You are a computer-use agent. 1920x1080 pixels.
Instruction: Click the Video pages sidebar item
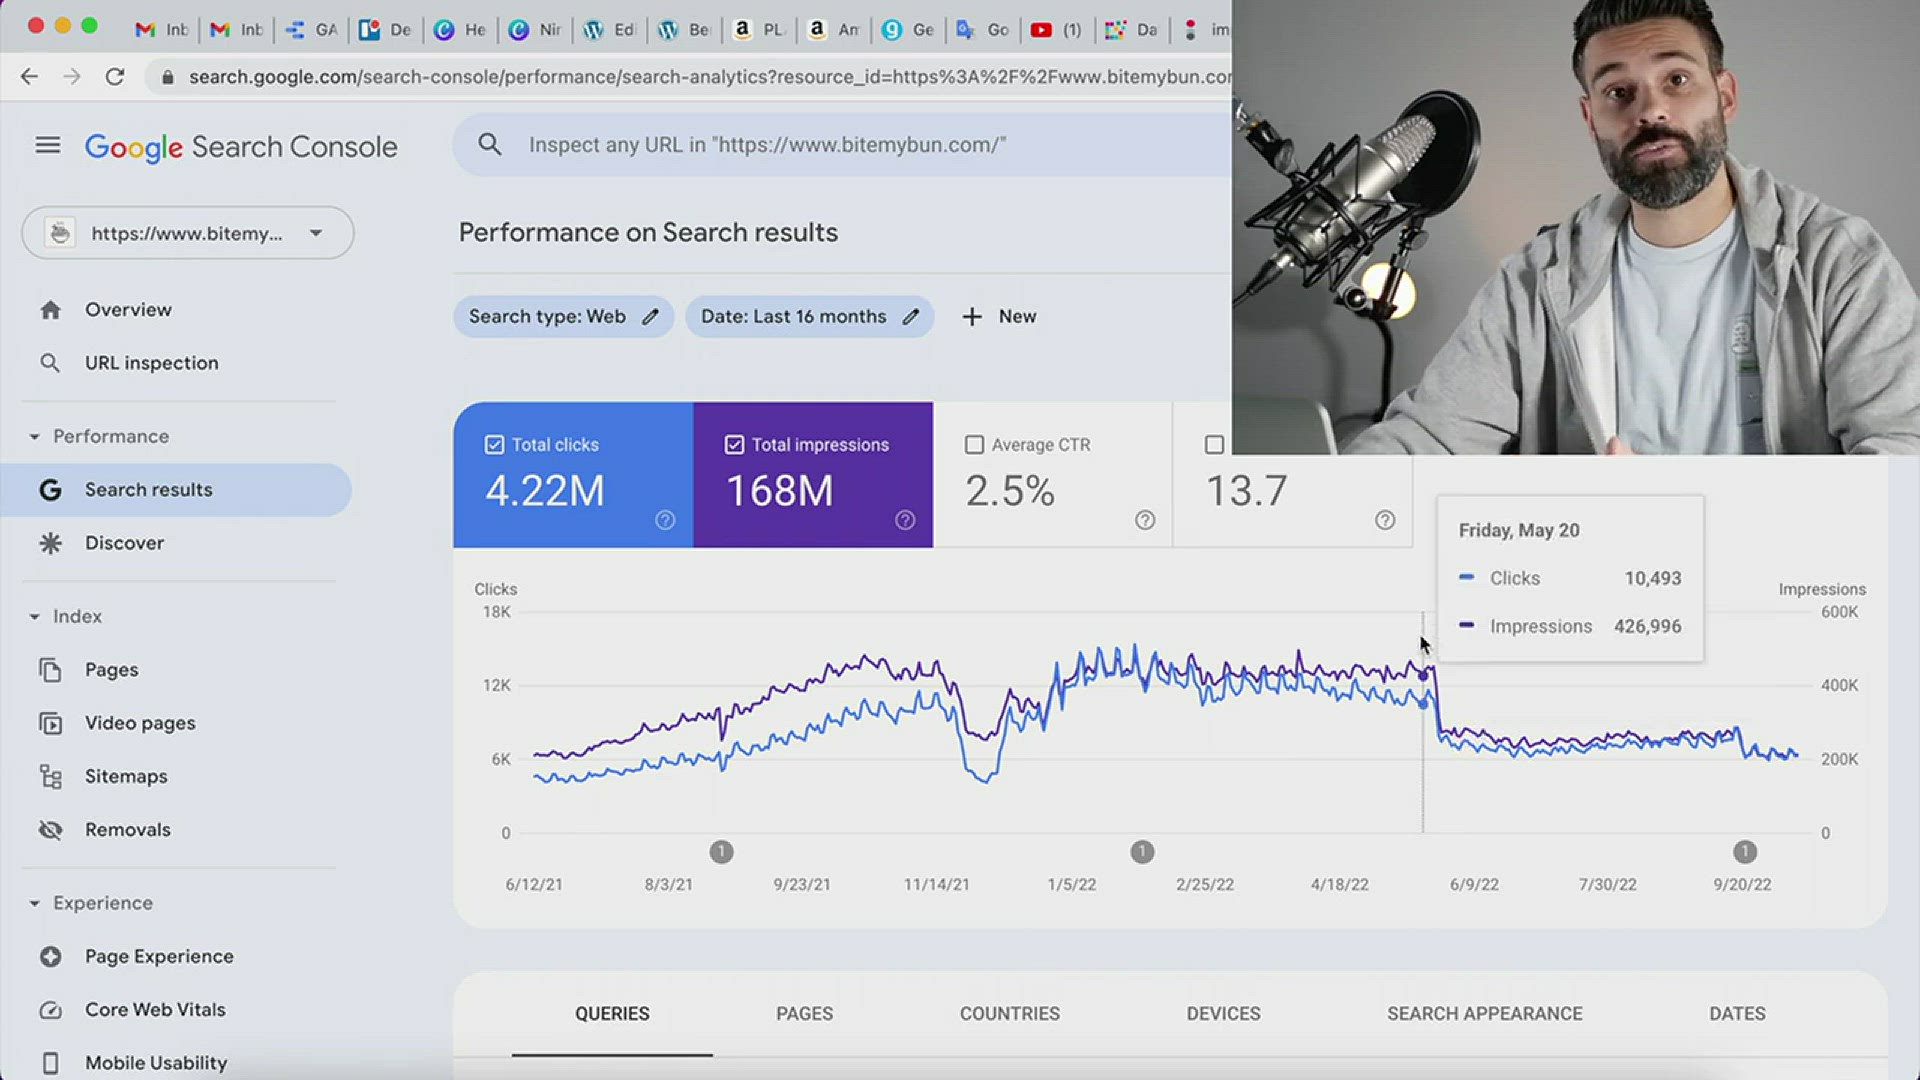[x=140, y=723]
